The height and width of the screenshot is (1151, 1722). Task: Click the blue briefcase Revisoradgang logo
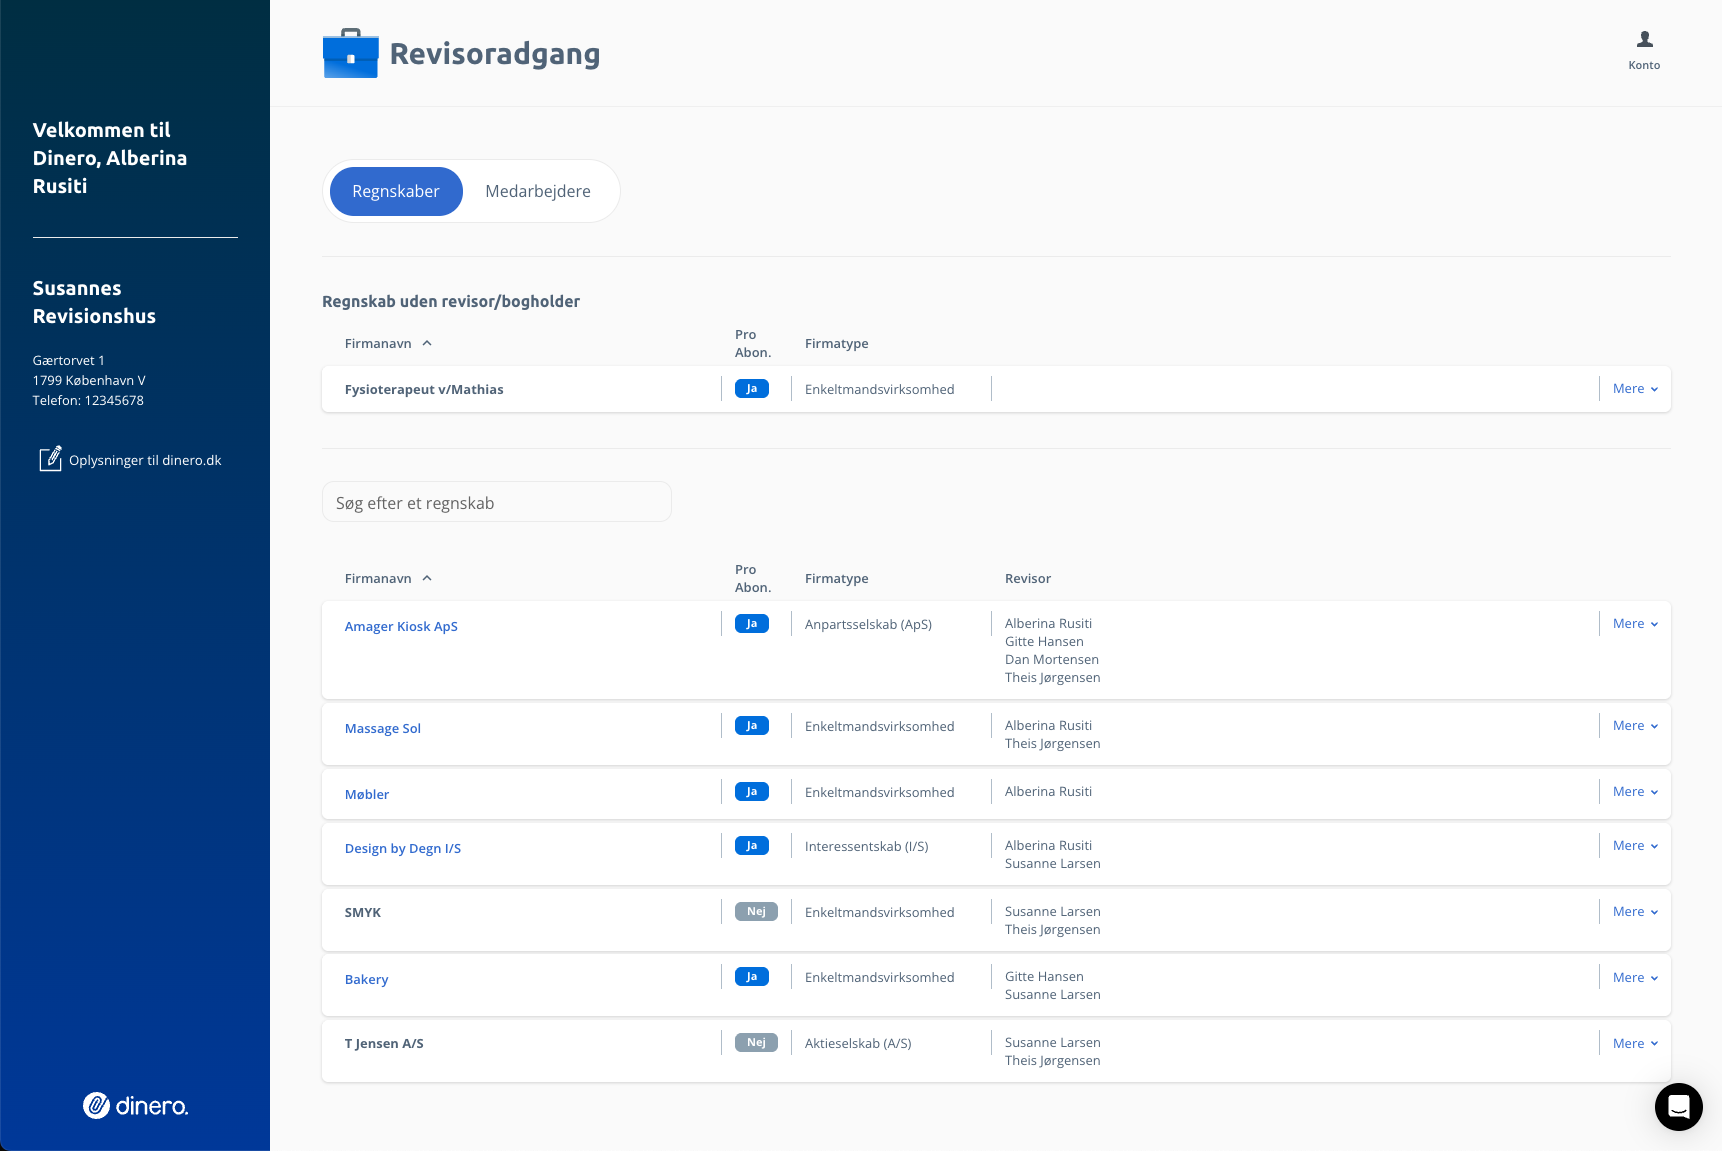(350, 54)
